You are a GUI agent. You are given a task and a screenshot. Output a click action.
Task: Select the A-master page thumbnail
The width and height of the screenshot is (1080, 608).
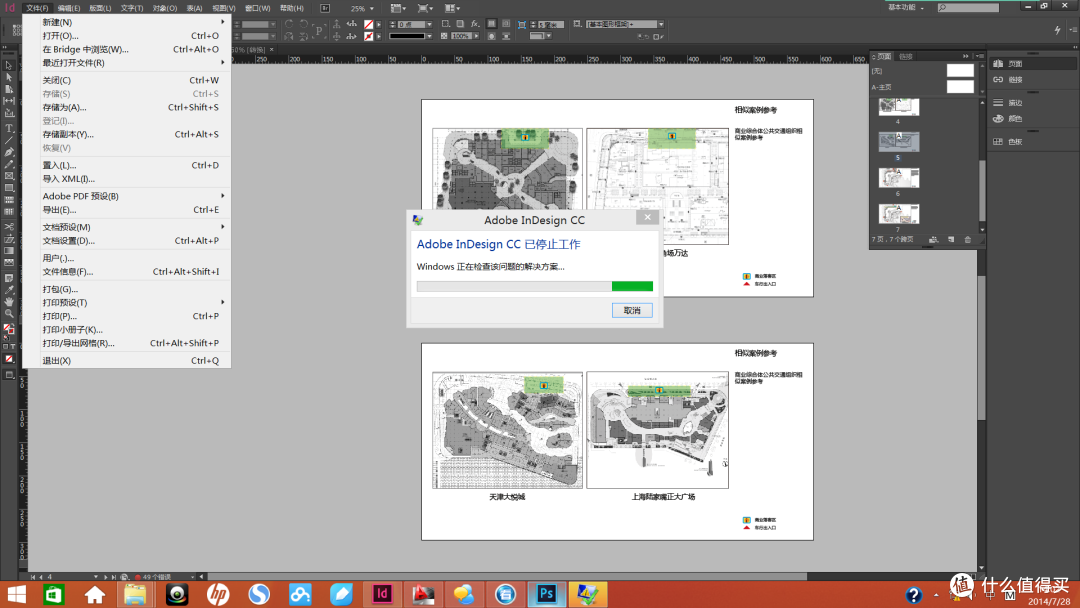(960, 87)
